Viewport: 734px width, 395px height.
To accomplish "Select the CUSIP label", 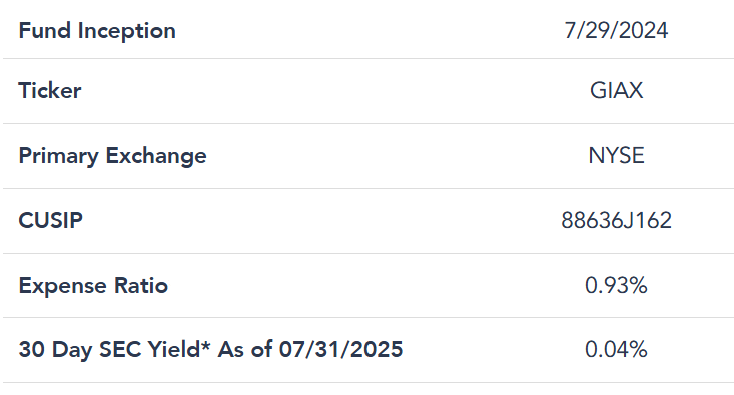I will (51, 220).
